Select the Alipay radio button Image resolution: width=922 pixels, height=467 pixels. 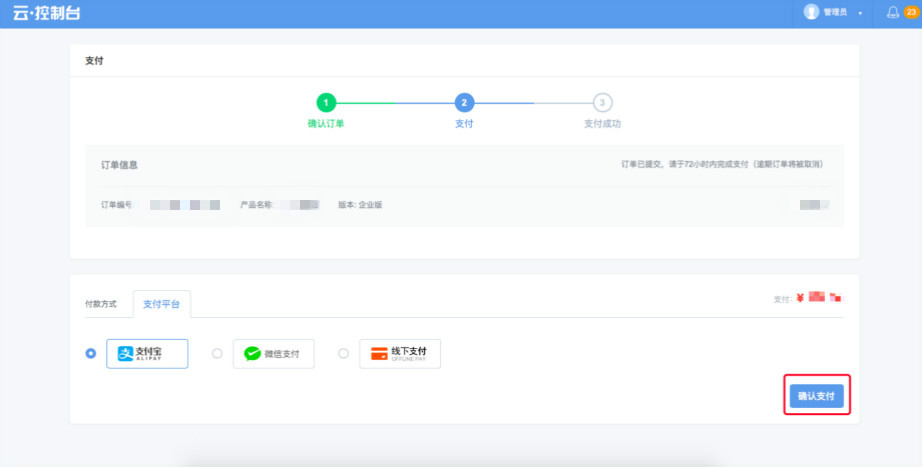[91, 353]
